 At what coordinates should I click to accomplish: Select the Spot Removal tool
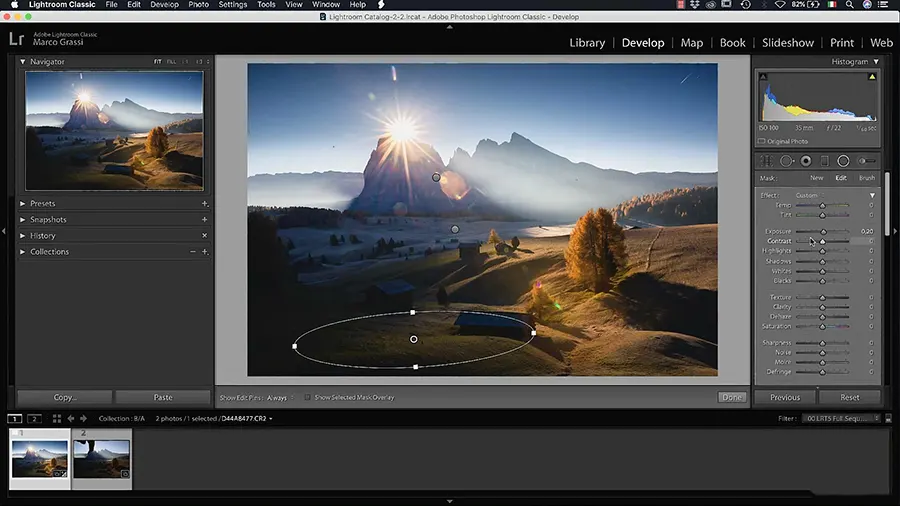point(786,161)
